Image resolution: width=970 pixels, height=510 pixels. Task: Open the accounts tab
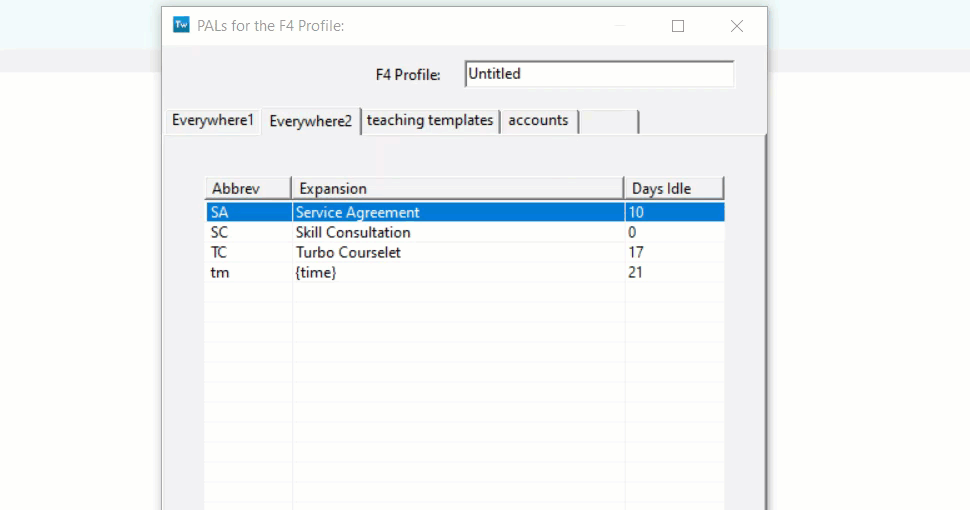[538, 120]
